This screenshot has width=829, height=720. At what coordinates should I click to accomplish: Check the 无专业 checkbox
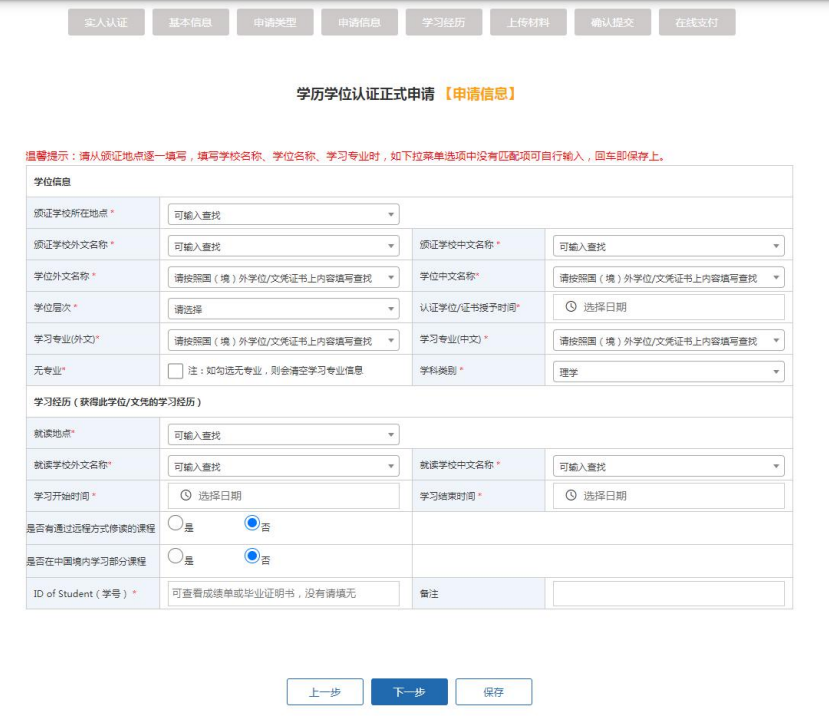[x=175, y=371]
